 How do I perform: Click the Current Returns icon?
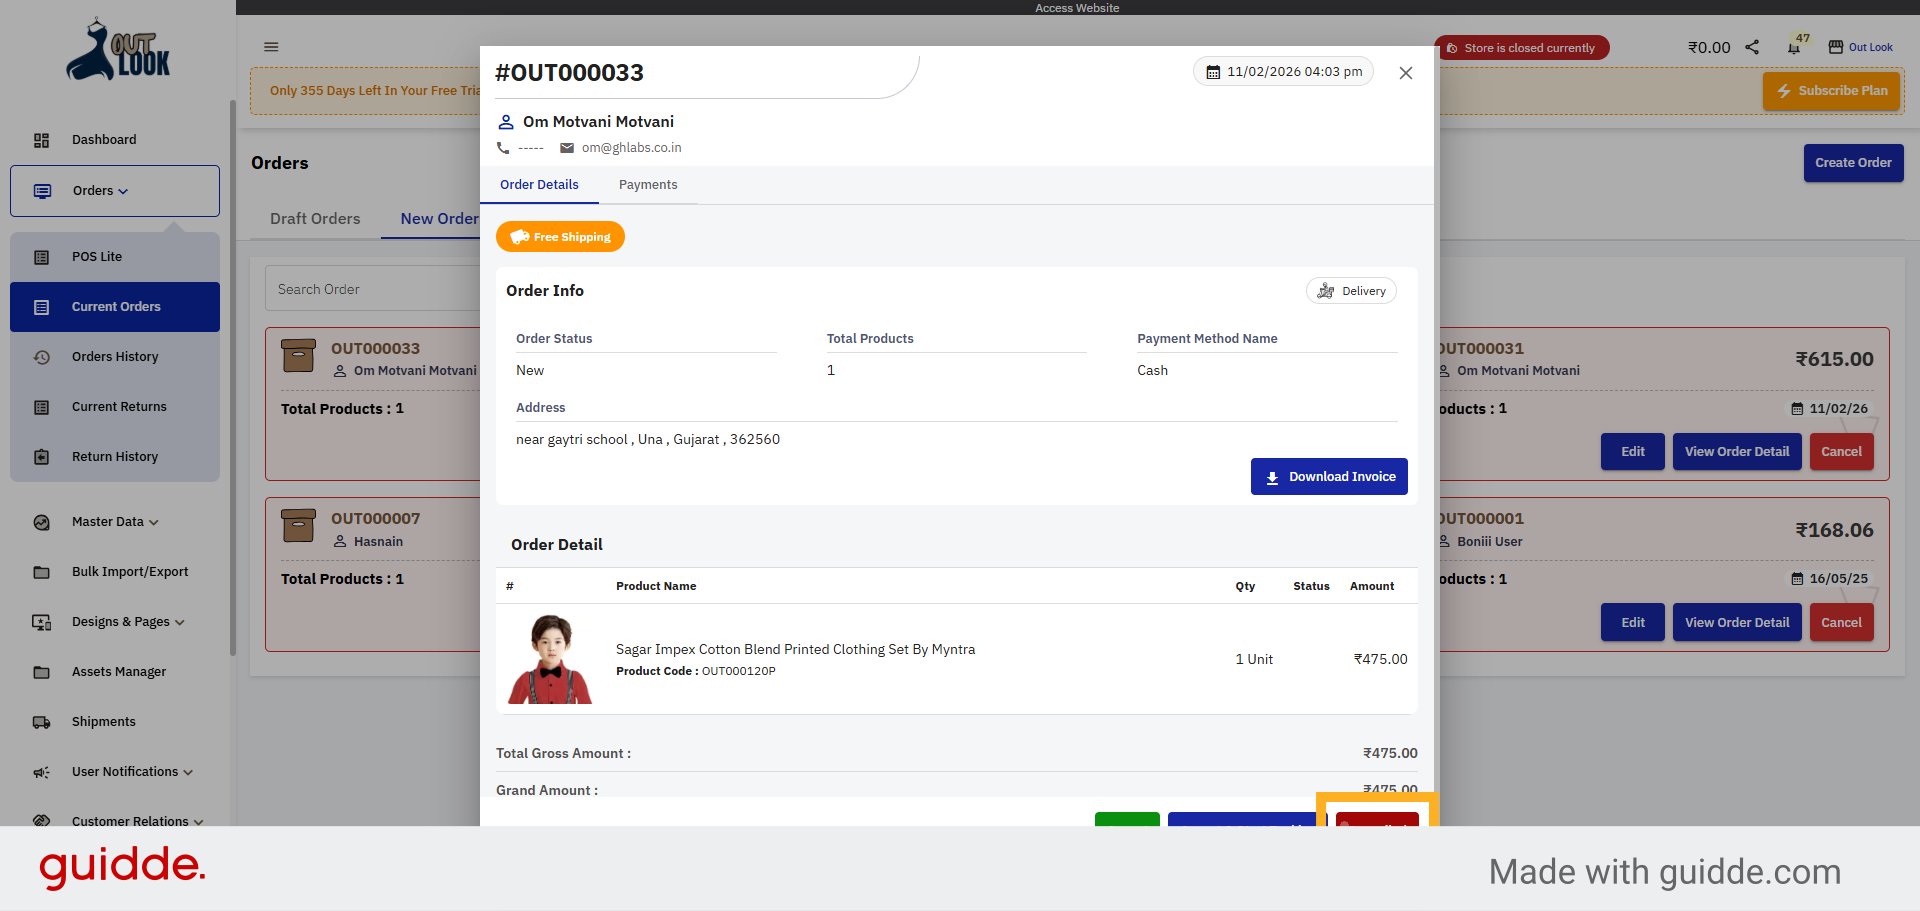coord(41,407)
